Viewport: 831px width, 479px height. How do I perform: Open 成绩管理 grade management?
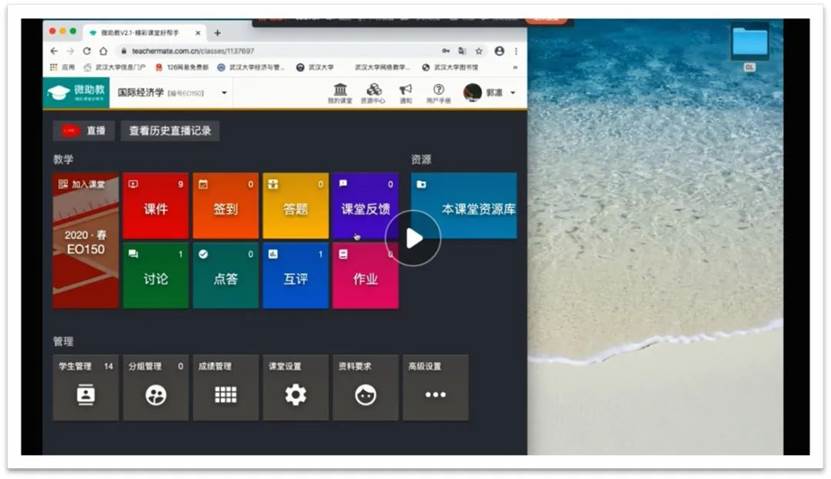click(225, 388)
